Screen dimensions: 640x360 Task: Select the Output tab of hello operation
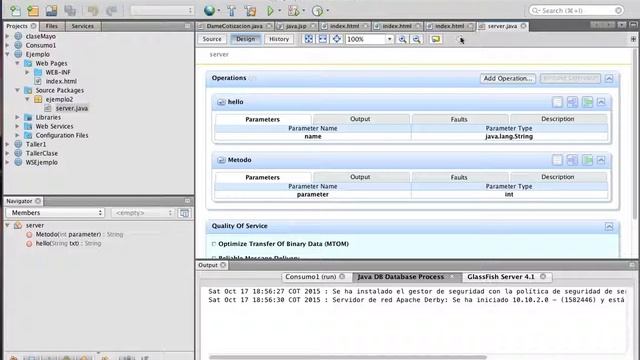360,119
